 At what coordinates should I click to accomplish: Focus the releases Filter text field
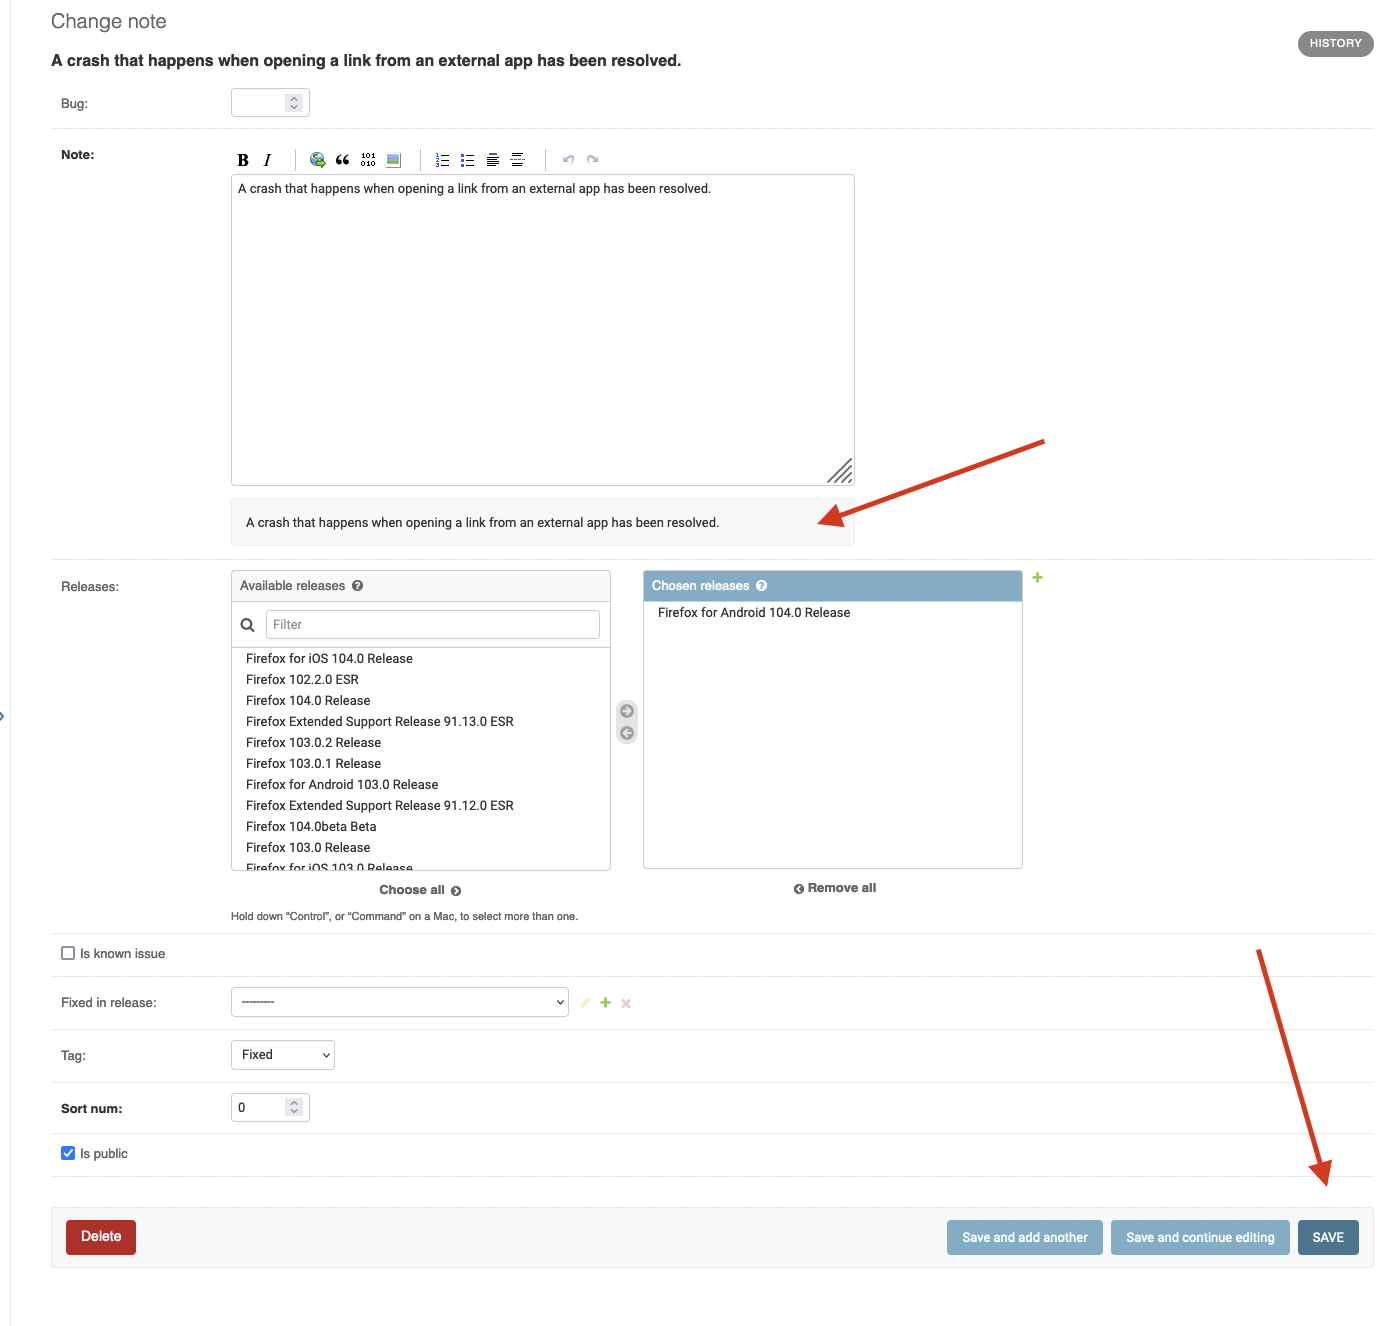[433, 624]
